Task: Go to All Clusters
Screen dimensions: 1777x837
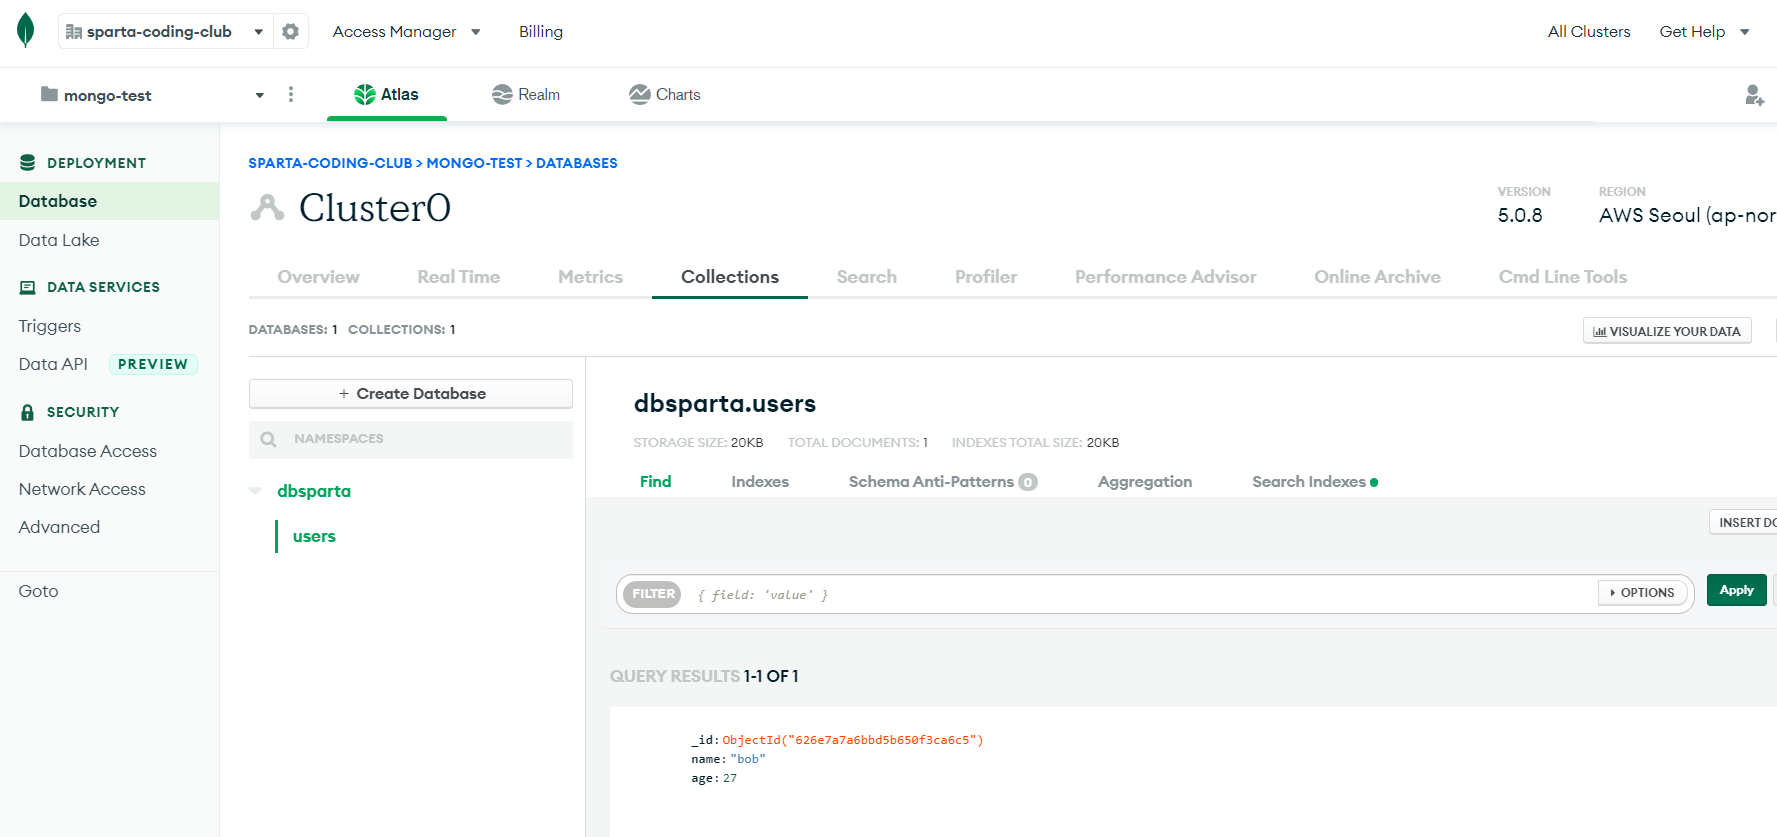Action: pos(1589,32)
